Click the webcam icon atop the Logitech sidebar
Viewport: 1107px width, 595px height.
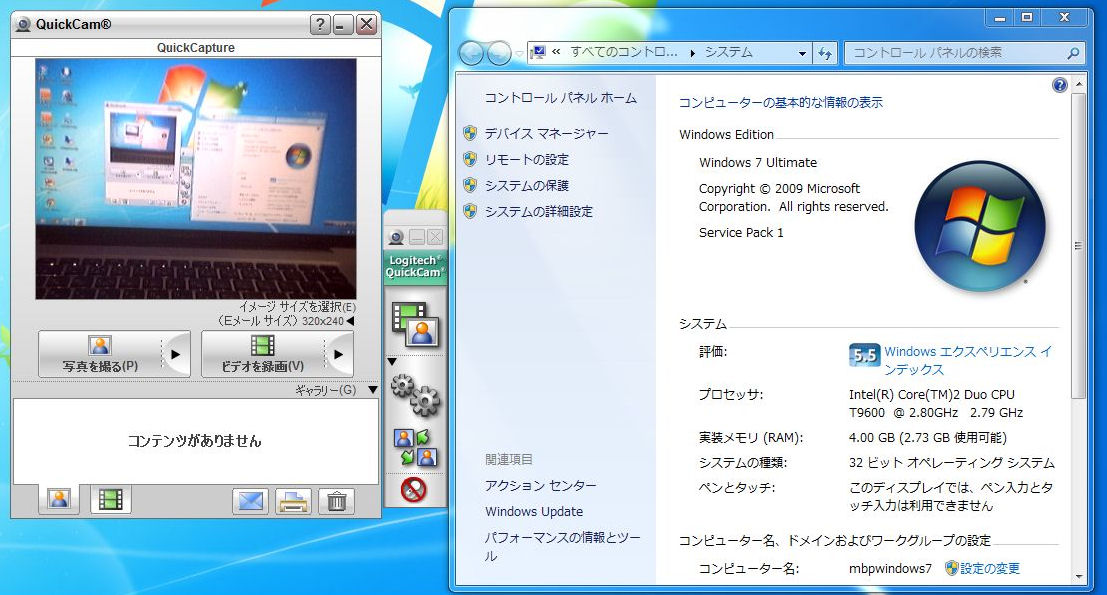click(396, 237)
